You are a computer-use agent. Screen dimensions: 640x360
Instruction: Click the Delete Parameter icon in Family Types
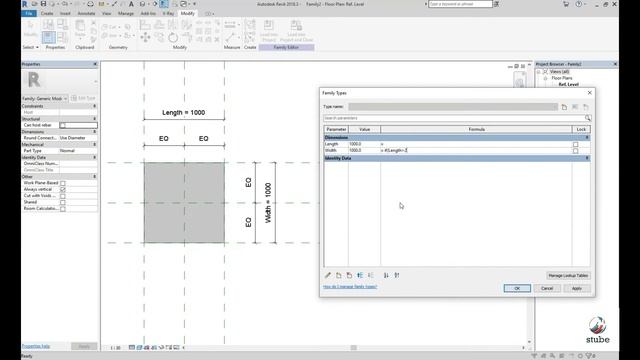point(349,276)
